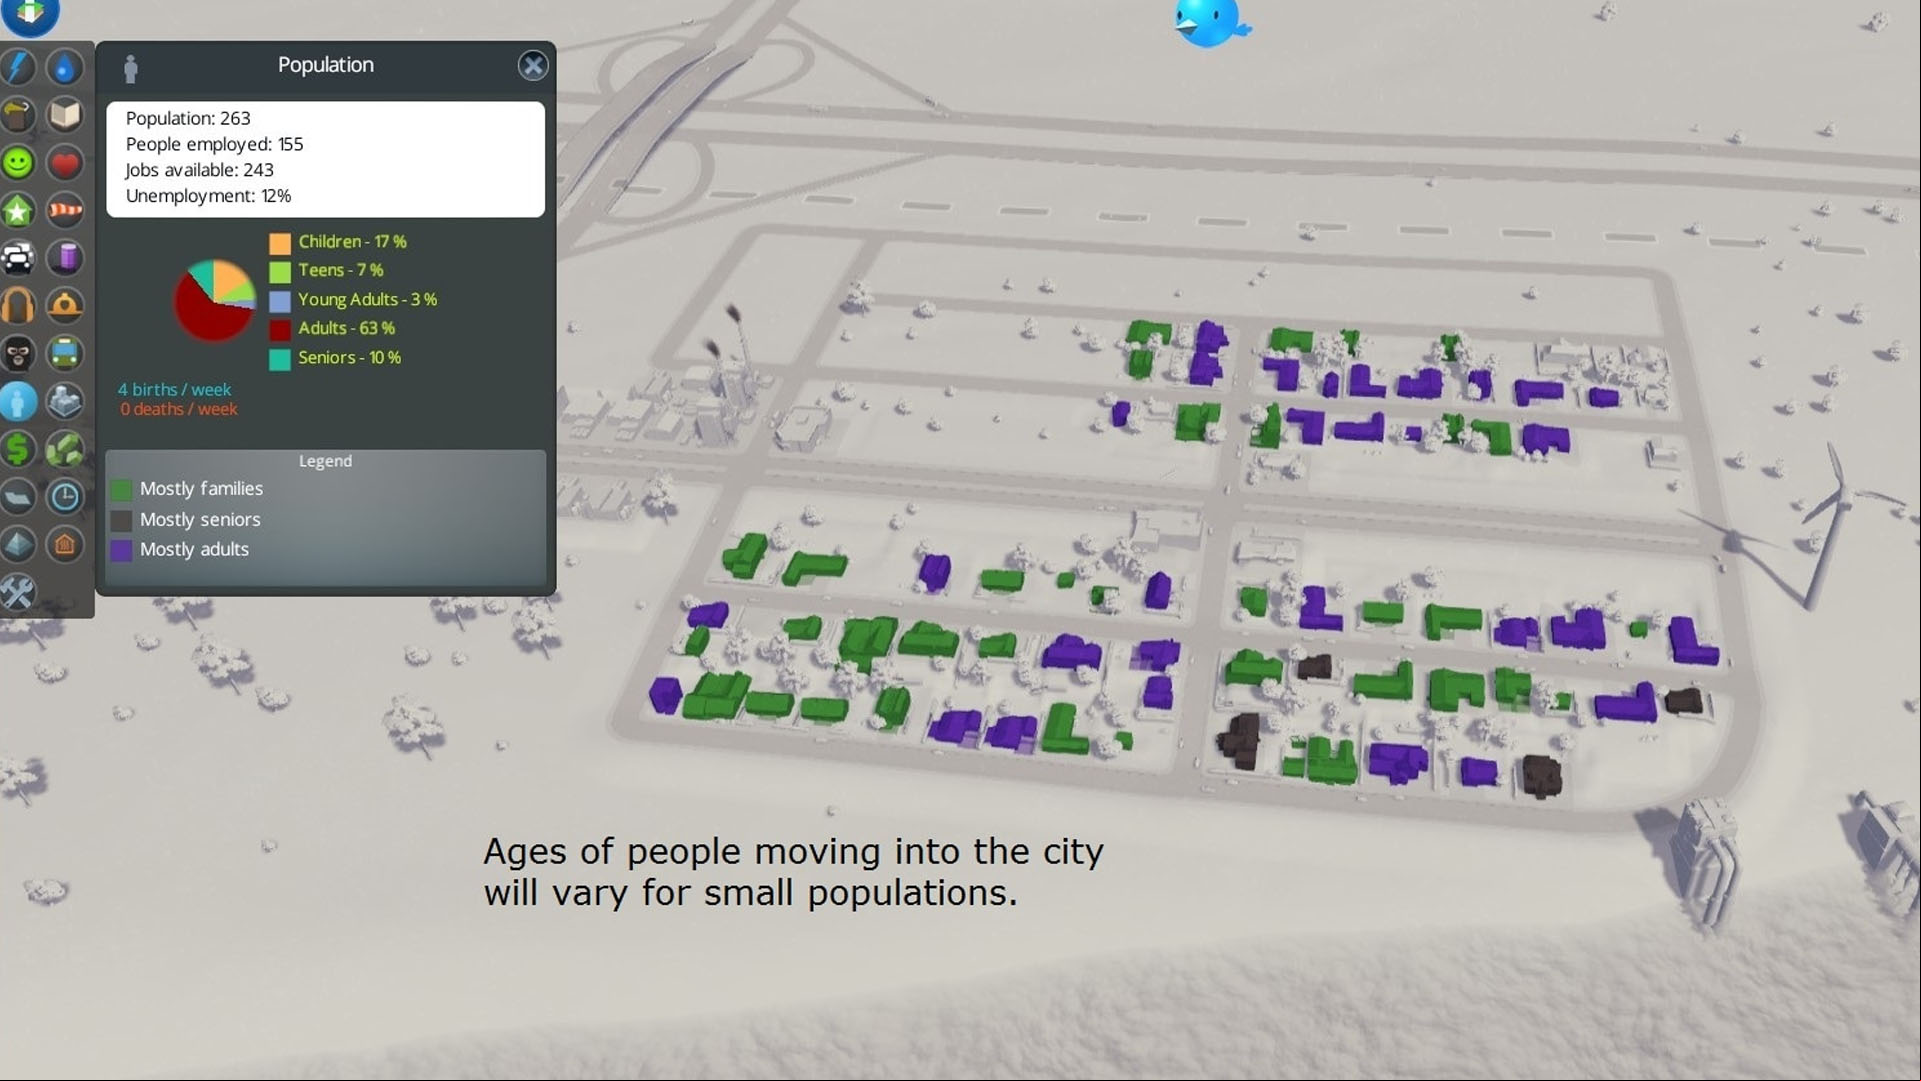
Task: Open the Water info view
Action: coord(65,67)
